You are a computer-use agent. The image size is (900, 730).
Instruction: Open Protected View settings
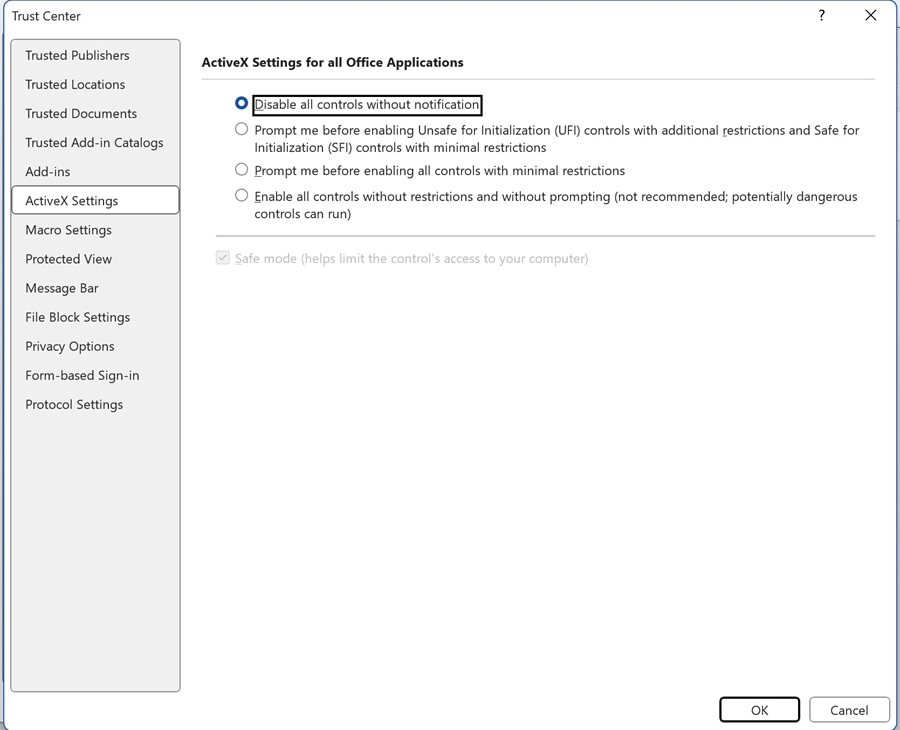pos(68,258)
